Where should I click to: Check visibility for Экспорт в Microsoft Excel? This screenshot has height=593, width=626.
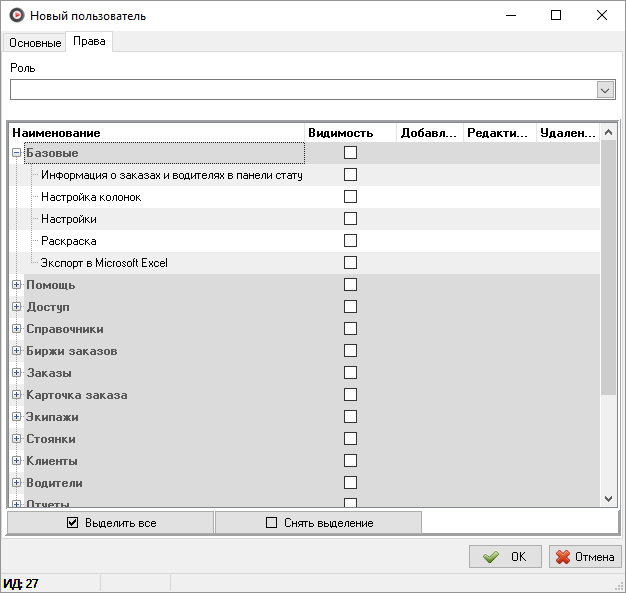point(350,263)
